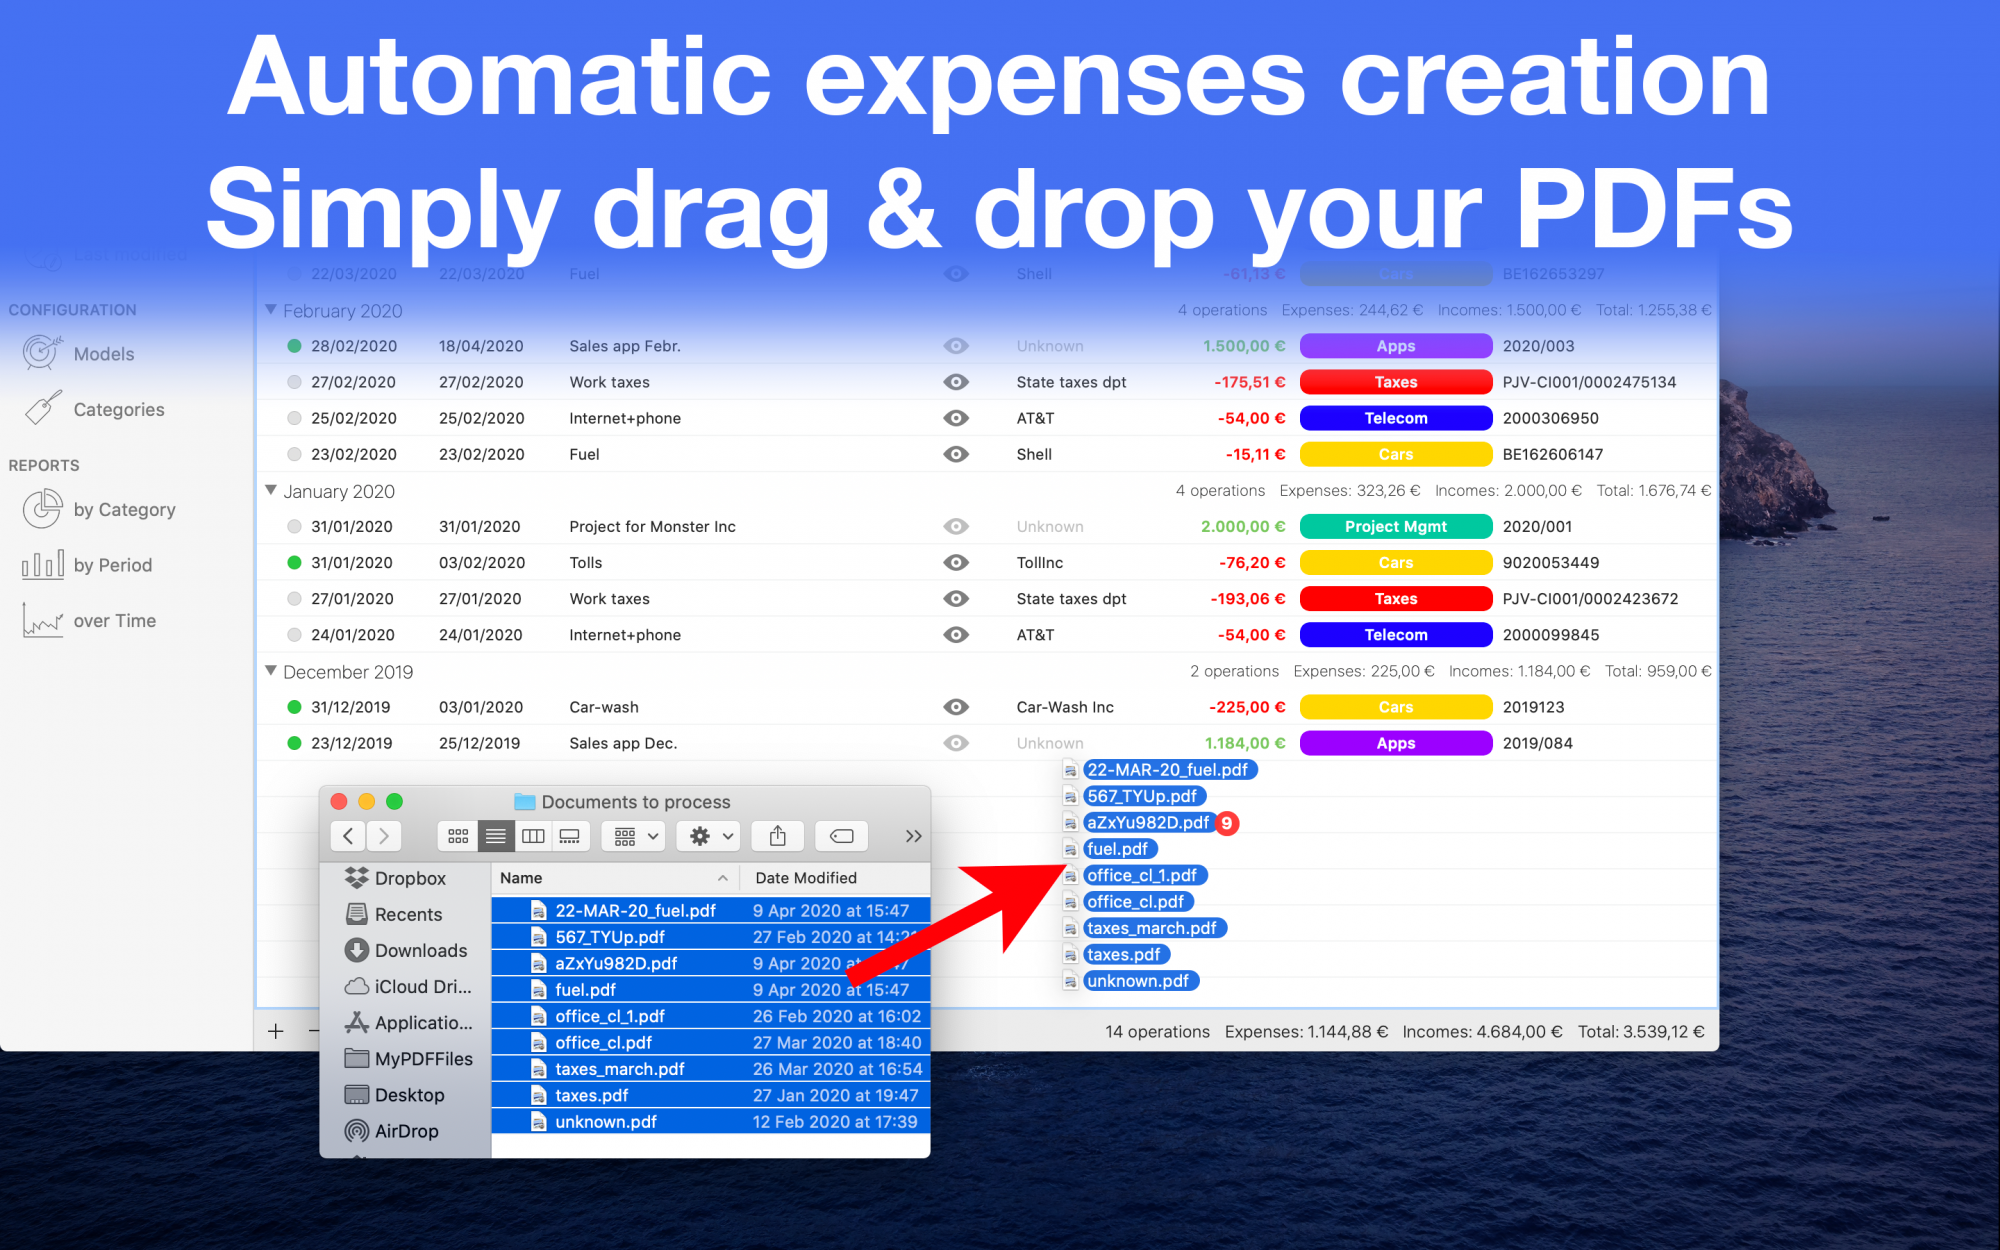Click the Apps category badge on Sales app
Screen dimensions: 2000x1250
pos(1392,346)
